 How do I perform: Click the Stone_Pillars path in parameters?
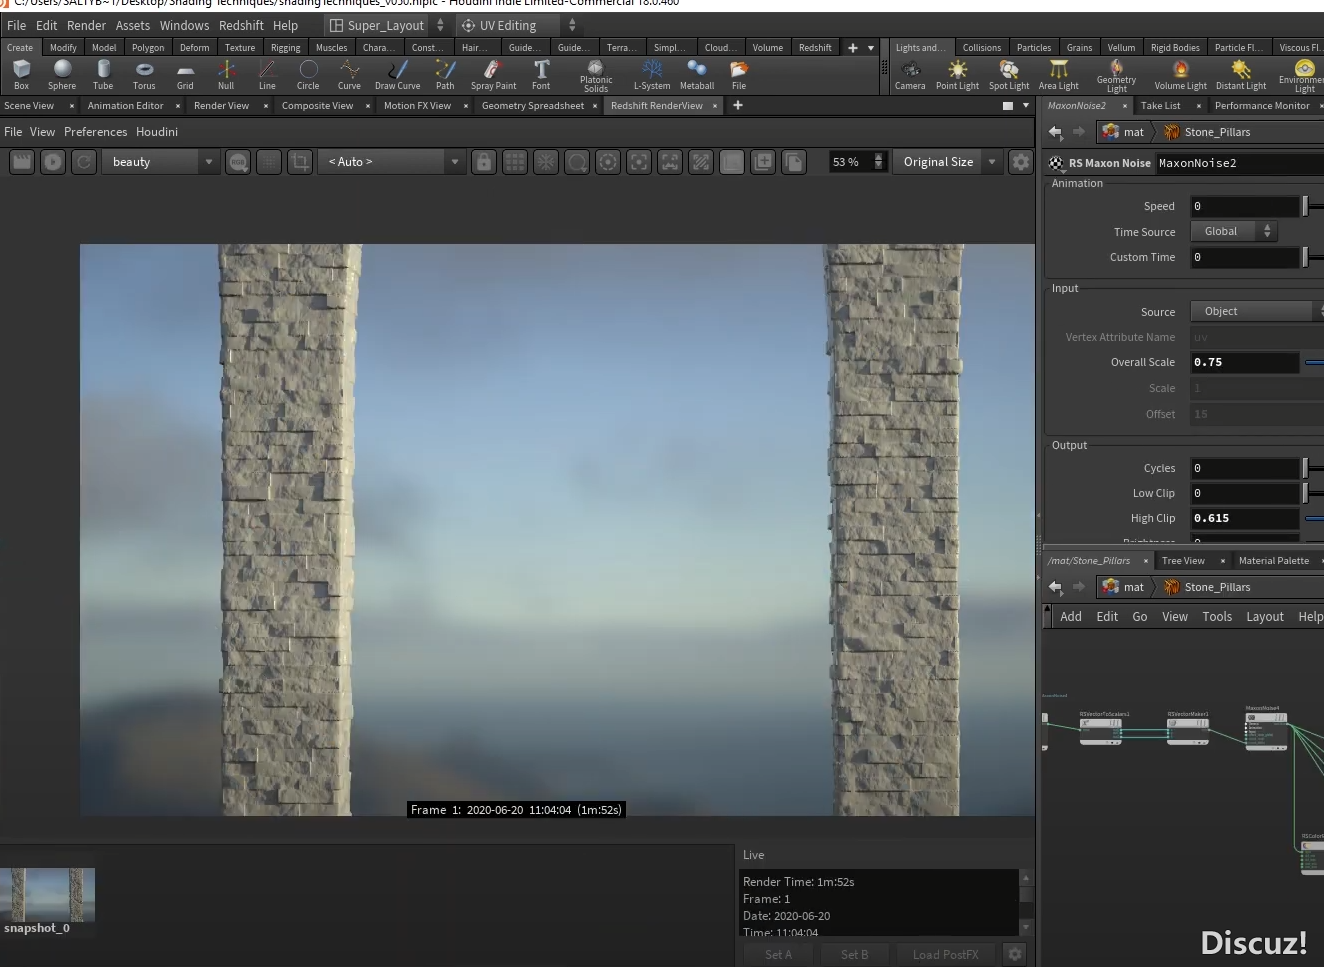pos(1217,132)
